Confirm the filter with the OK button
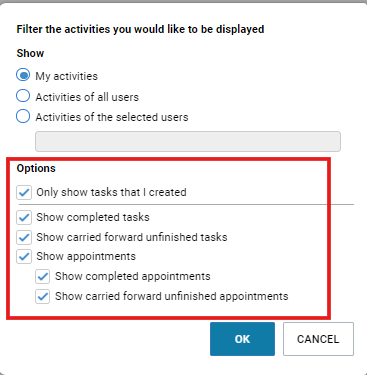The height and width of the screenshot is (375, 367). [x=242, y=339]
